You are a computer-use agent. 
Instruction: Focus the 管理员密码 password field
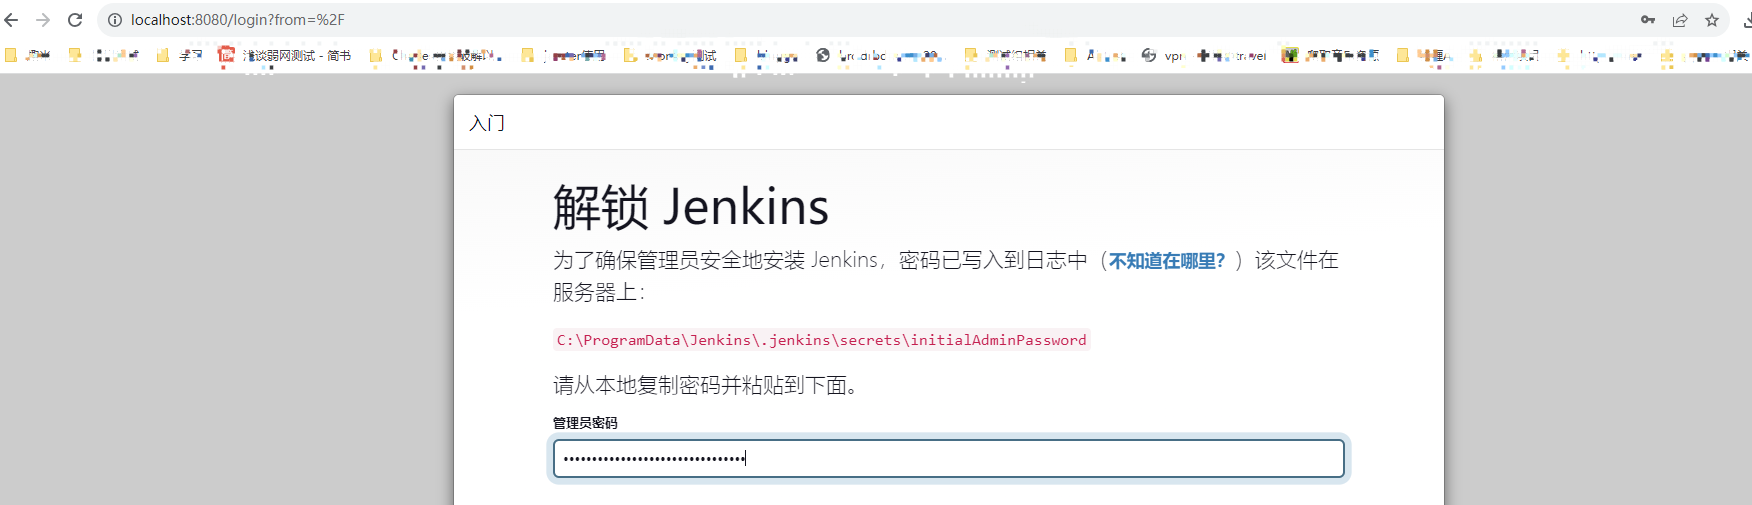[948, 458]
